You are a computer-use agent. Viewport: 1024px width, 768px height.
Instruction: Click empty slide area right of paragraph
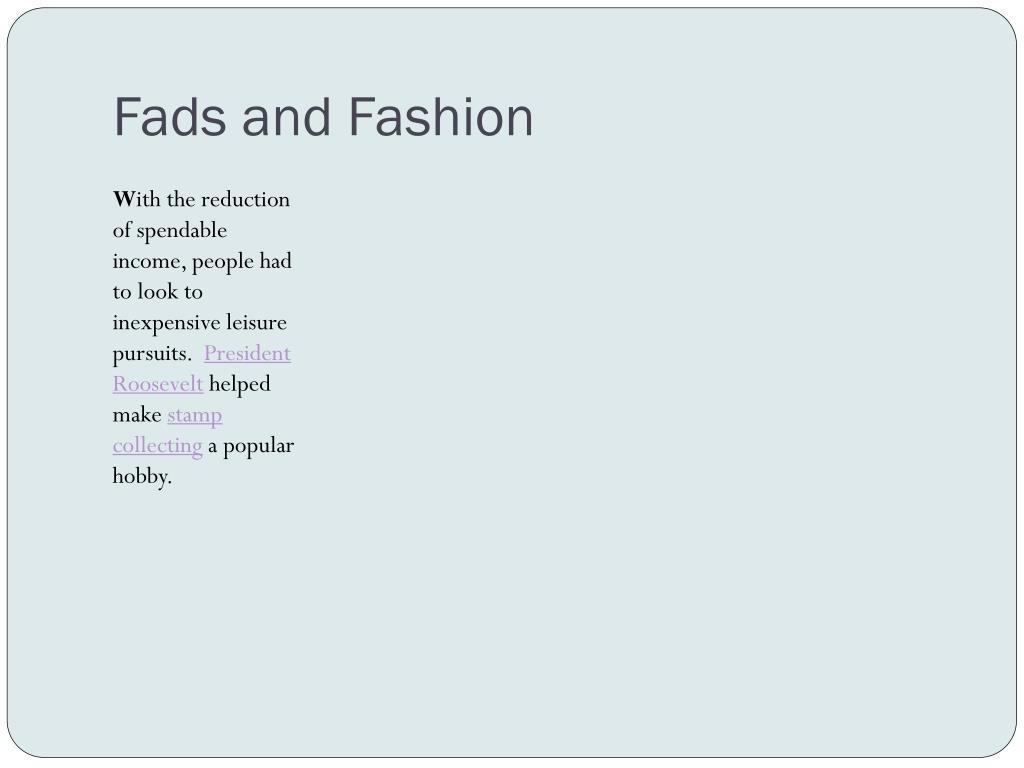[x=653, y=392]
